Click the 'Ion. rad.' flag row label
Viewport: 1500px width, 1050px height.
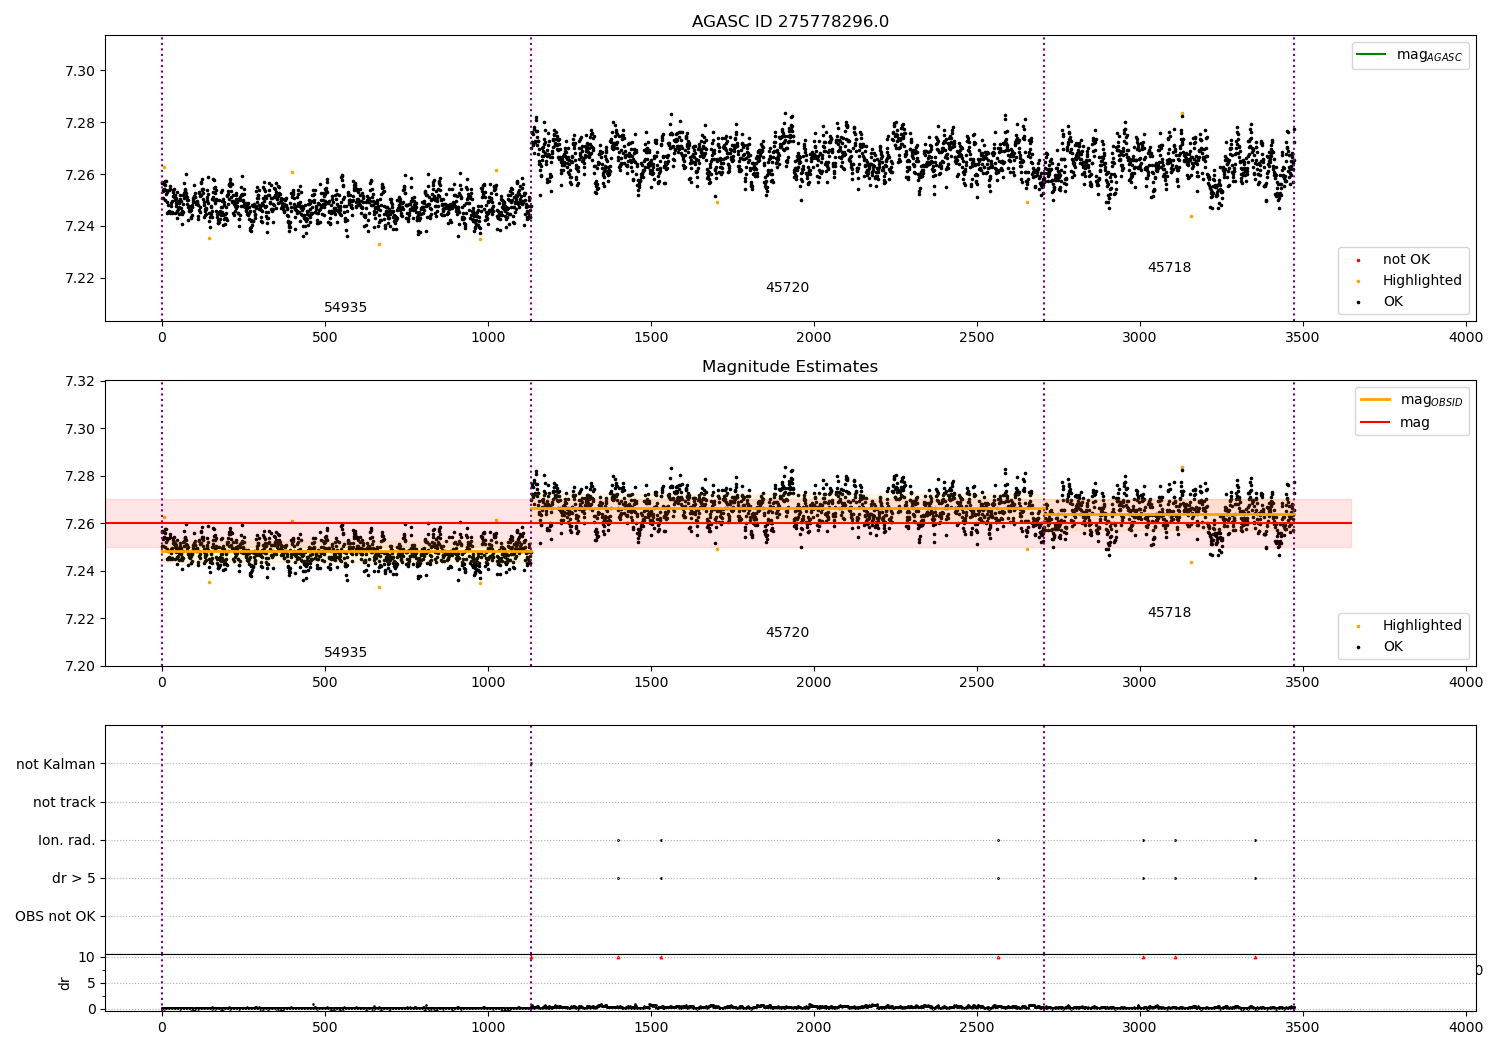[x=67, y=841]
